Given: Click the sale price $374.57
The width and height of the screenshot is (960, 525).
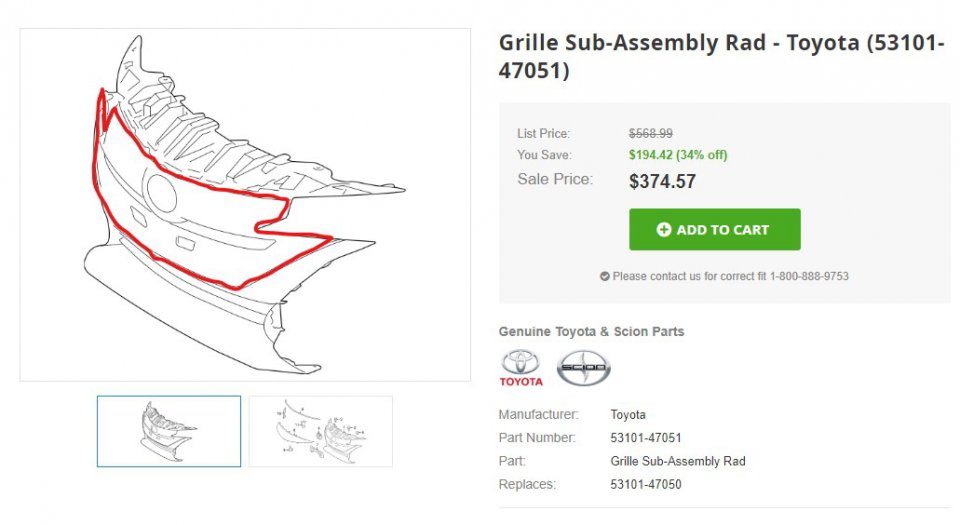Looking at the screenshot, I should click(x=662, y=182).
